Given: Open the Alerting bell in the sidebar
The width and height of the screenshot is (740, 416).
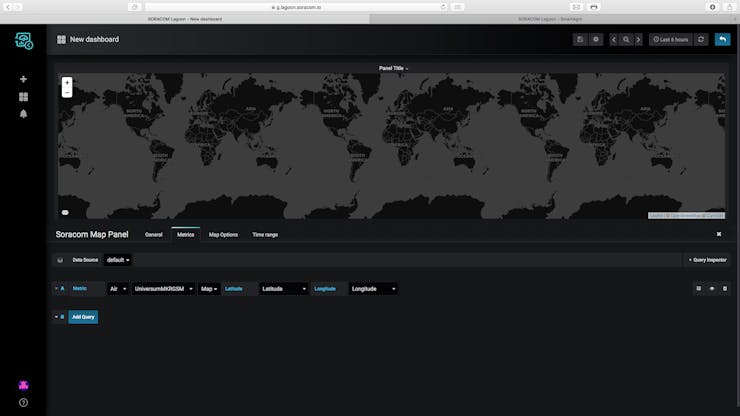Looking at the screenshot, I should click(x=23, y=114).
